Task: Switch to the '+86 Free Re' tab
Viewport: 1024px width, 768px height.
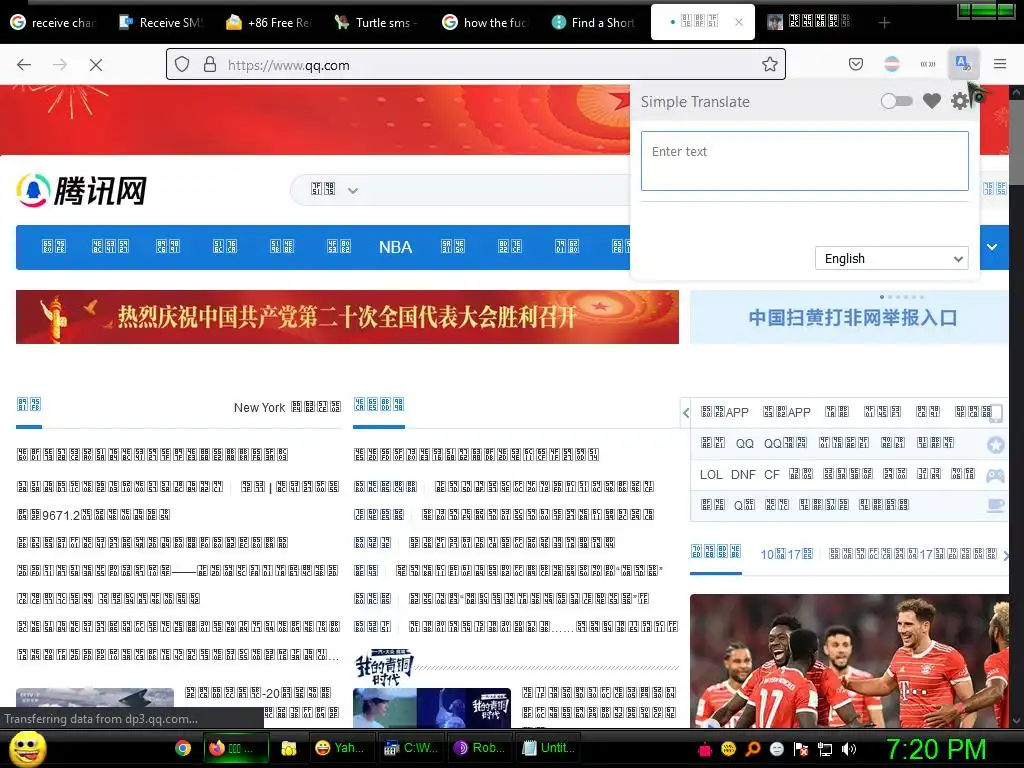Action: [x=268, y=23]
